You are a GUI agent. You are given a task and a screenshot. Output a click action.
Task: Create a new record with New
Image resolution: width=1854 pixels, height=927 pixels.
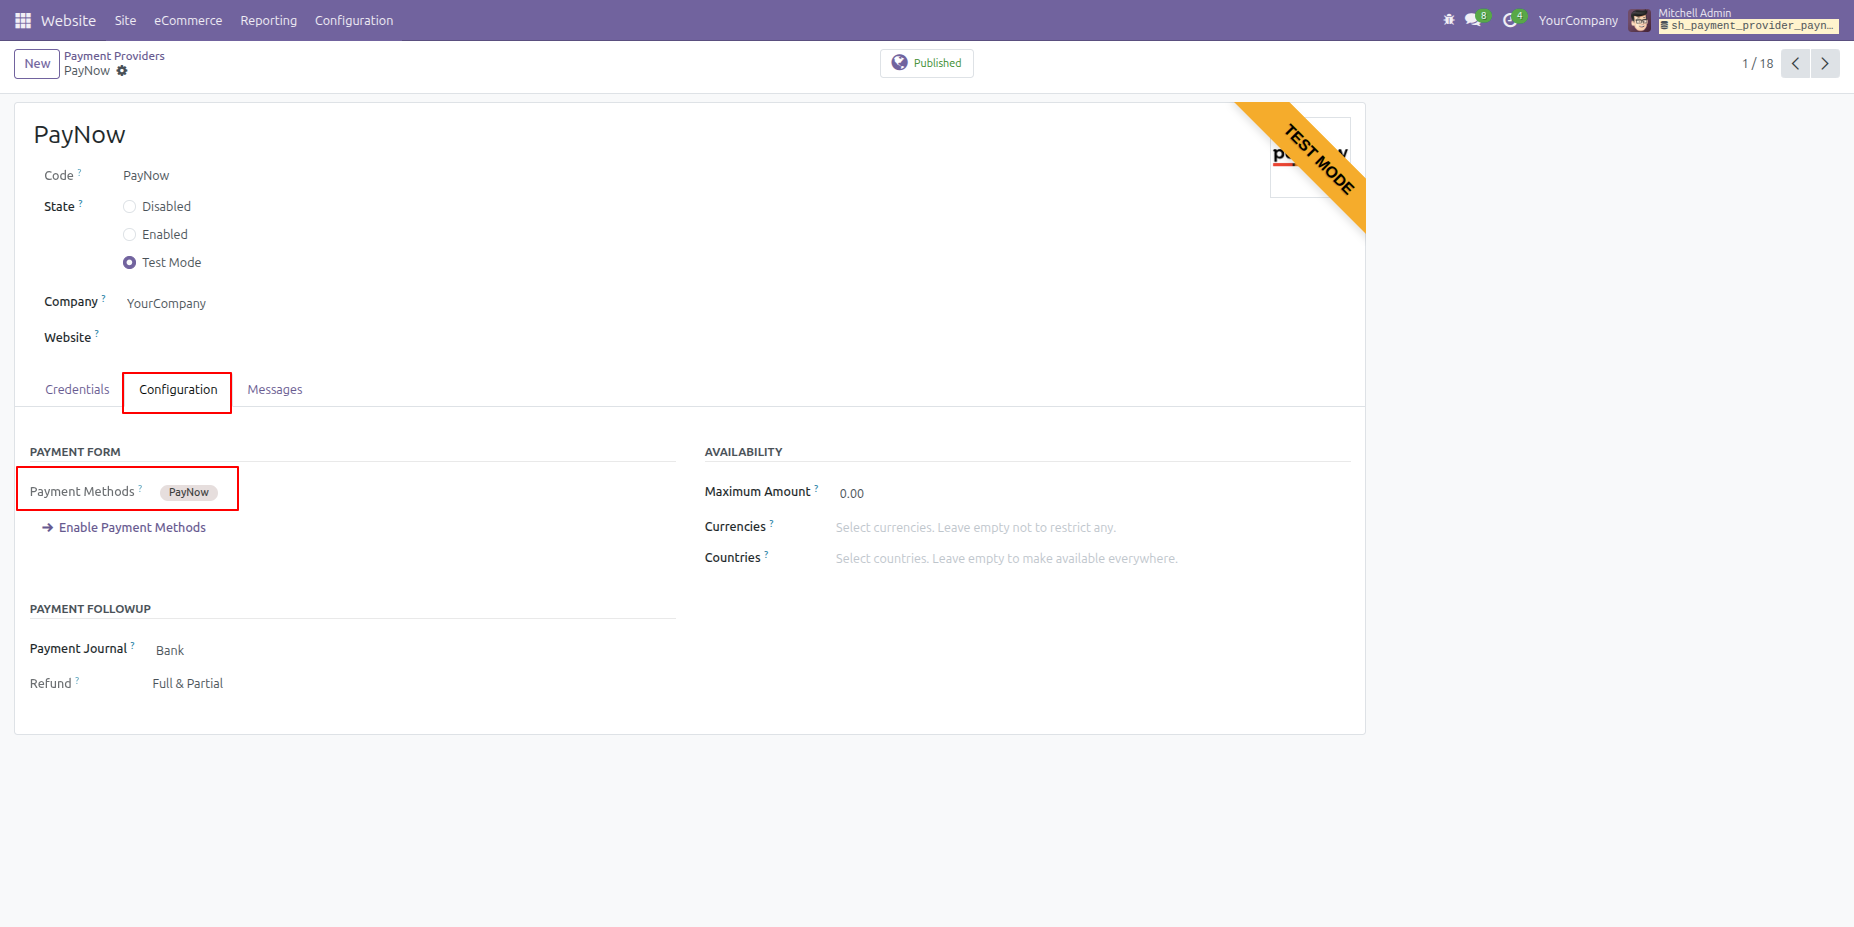(x=37, y=63)
